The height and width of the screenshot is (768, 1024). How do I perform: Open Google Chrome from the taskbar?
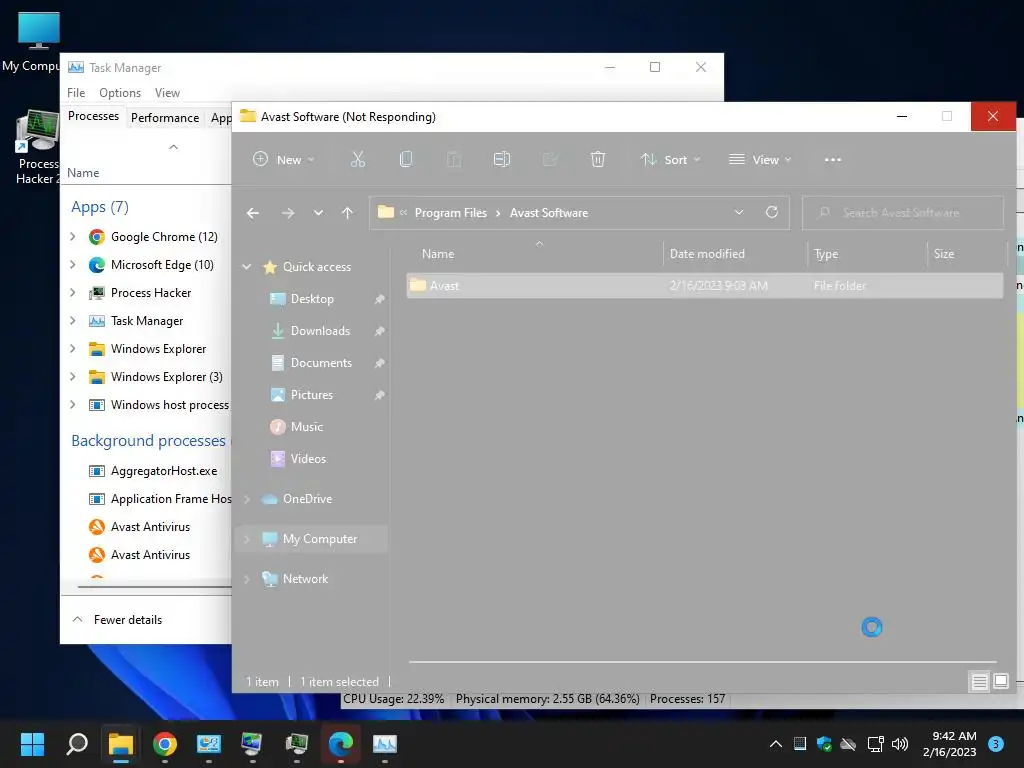click(165, 744)
